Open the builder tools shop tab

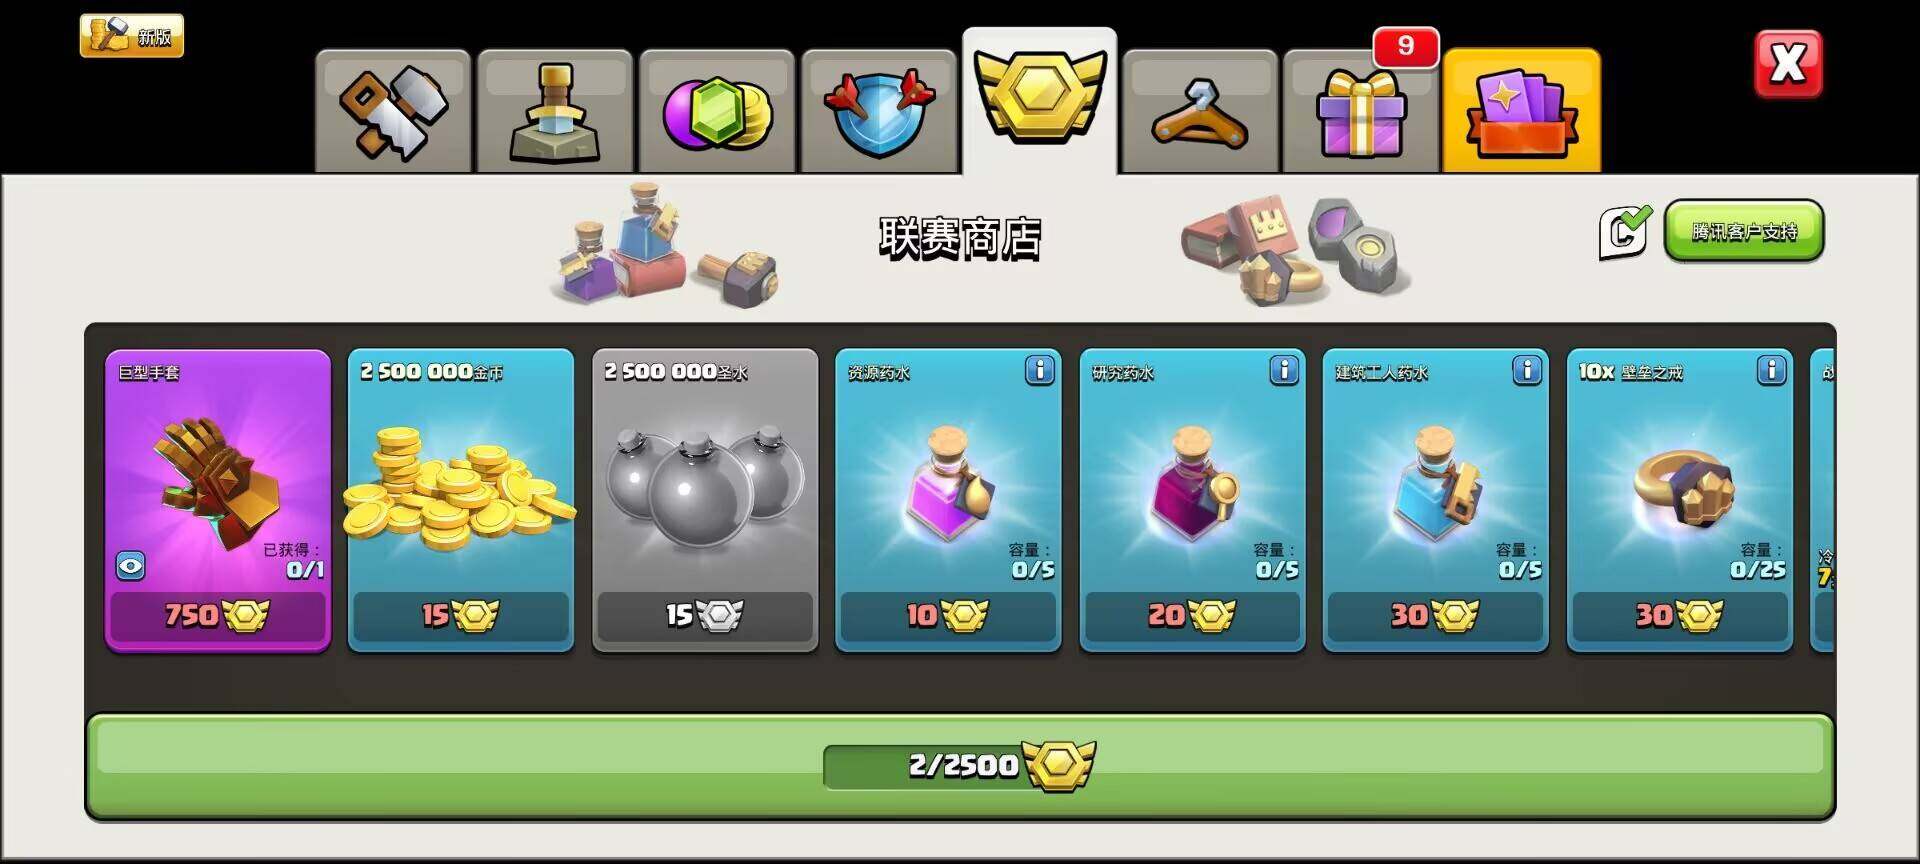click(393, 110)
